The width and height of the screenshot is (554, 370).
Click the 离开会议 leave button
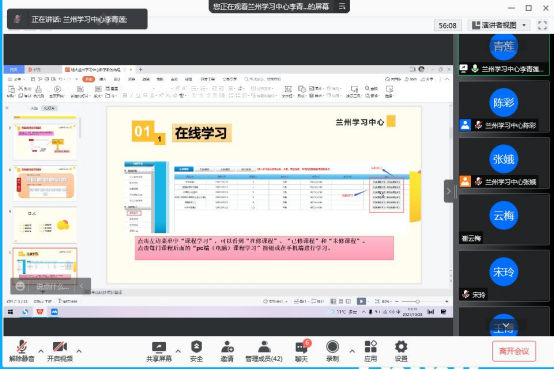coord(514,351)
